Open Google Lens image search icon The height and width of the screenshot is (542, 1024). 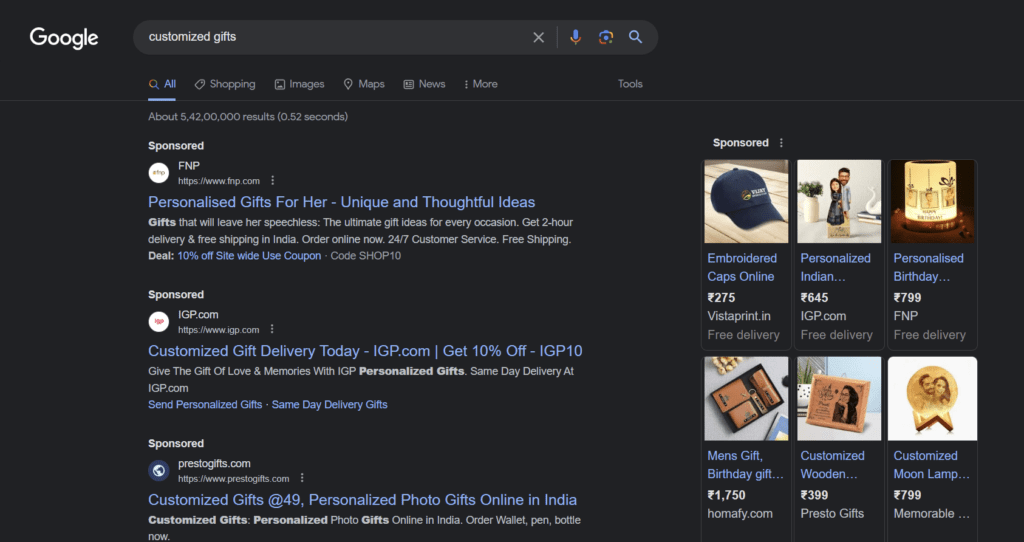(x=606, y=37)
